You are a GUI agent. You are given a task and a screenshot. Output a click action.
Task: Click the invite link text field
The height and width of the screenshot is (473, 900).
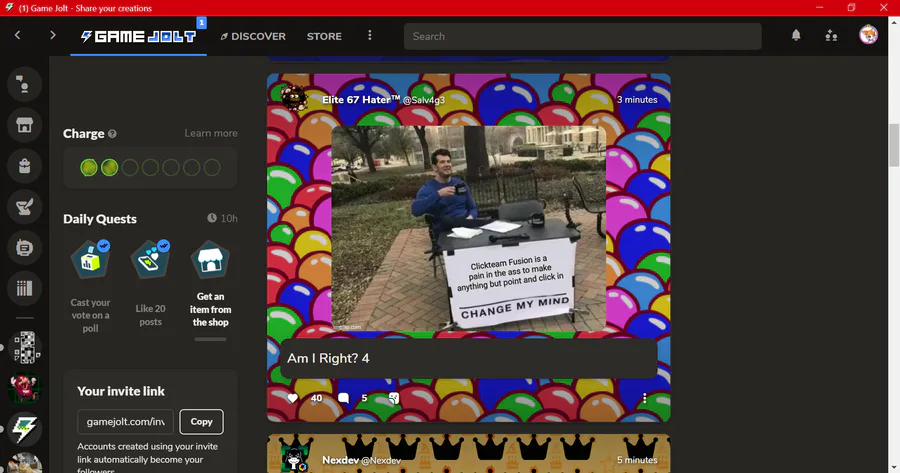click(x=125, y=421)
